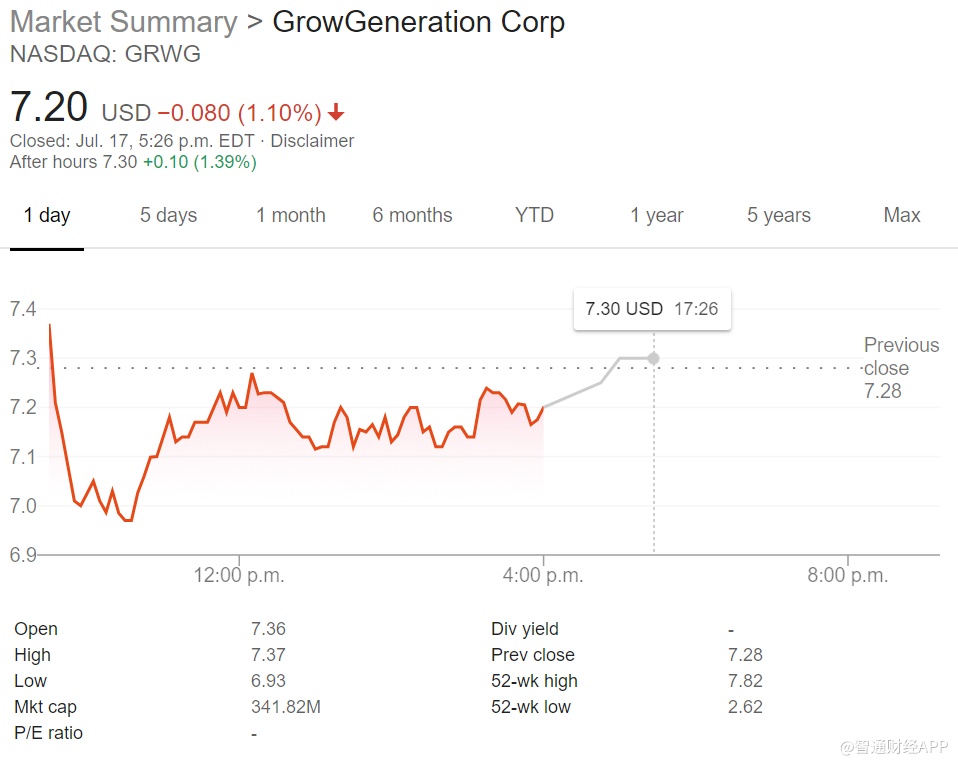Select the YTD tab
Image resolution: width=958 pixels, height=766 pixels.
pos(534,215)
